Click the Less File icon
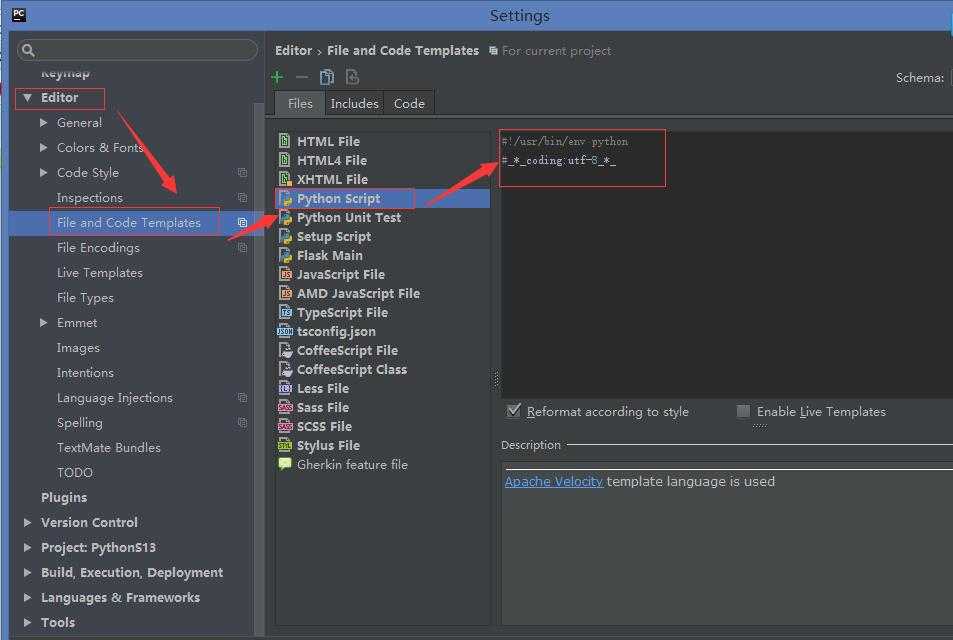 (x=285, y=388)
